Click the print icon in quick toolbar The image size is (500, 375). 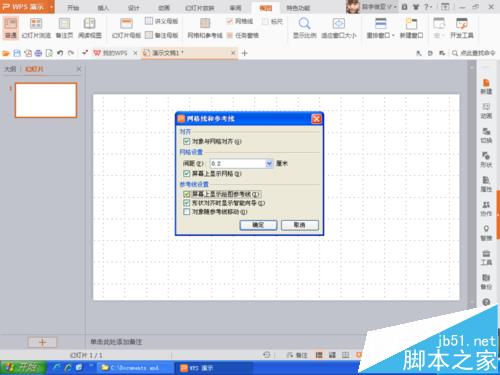coord(38,53)
